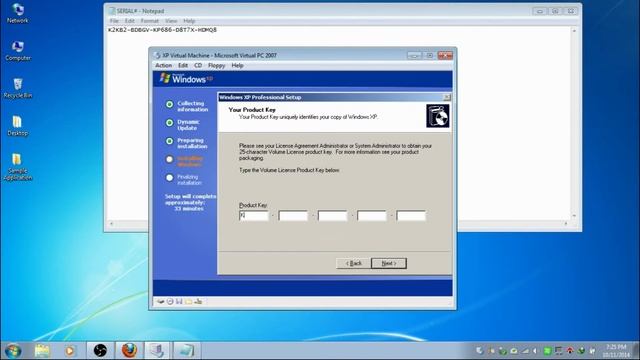
Task: Click the taskbar clock showing 7:25 PM
Action: coord(616,351)
